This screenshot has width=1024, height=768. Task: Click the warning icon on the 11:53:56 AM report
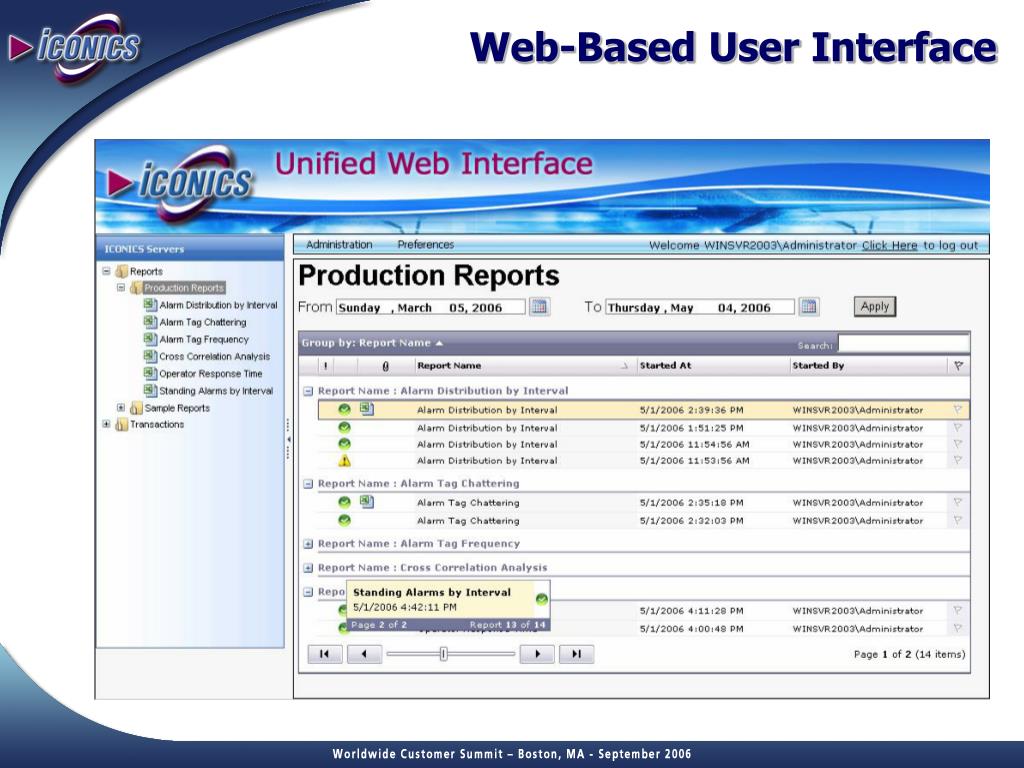344,460
